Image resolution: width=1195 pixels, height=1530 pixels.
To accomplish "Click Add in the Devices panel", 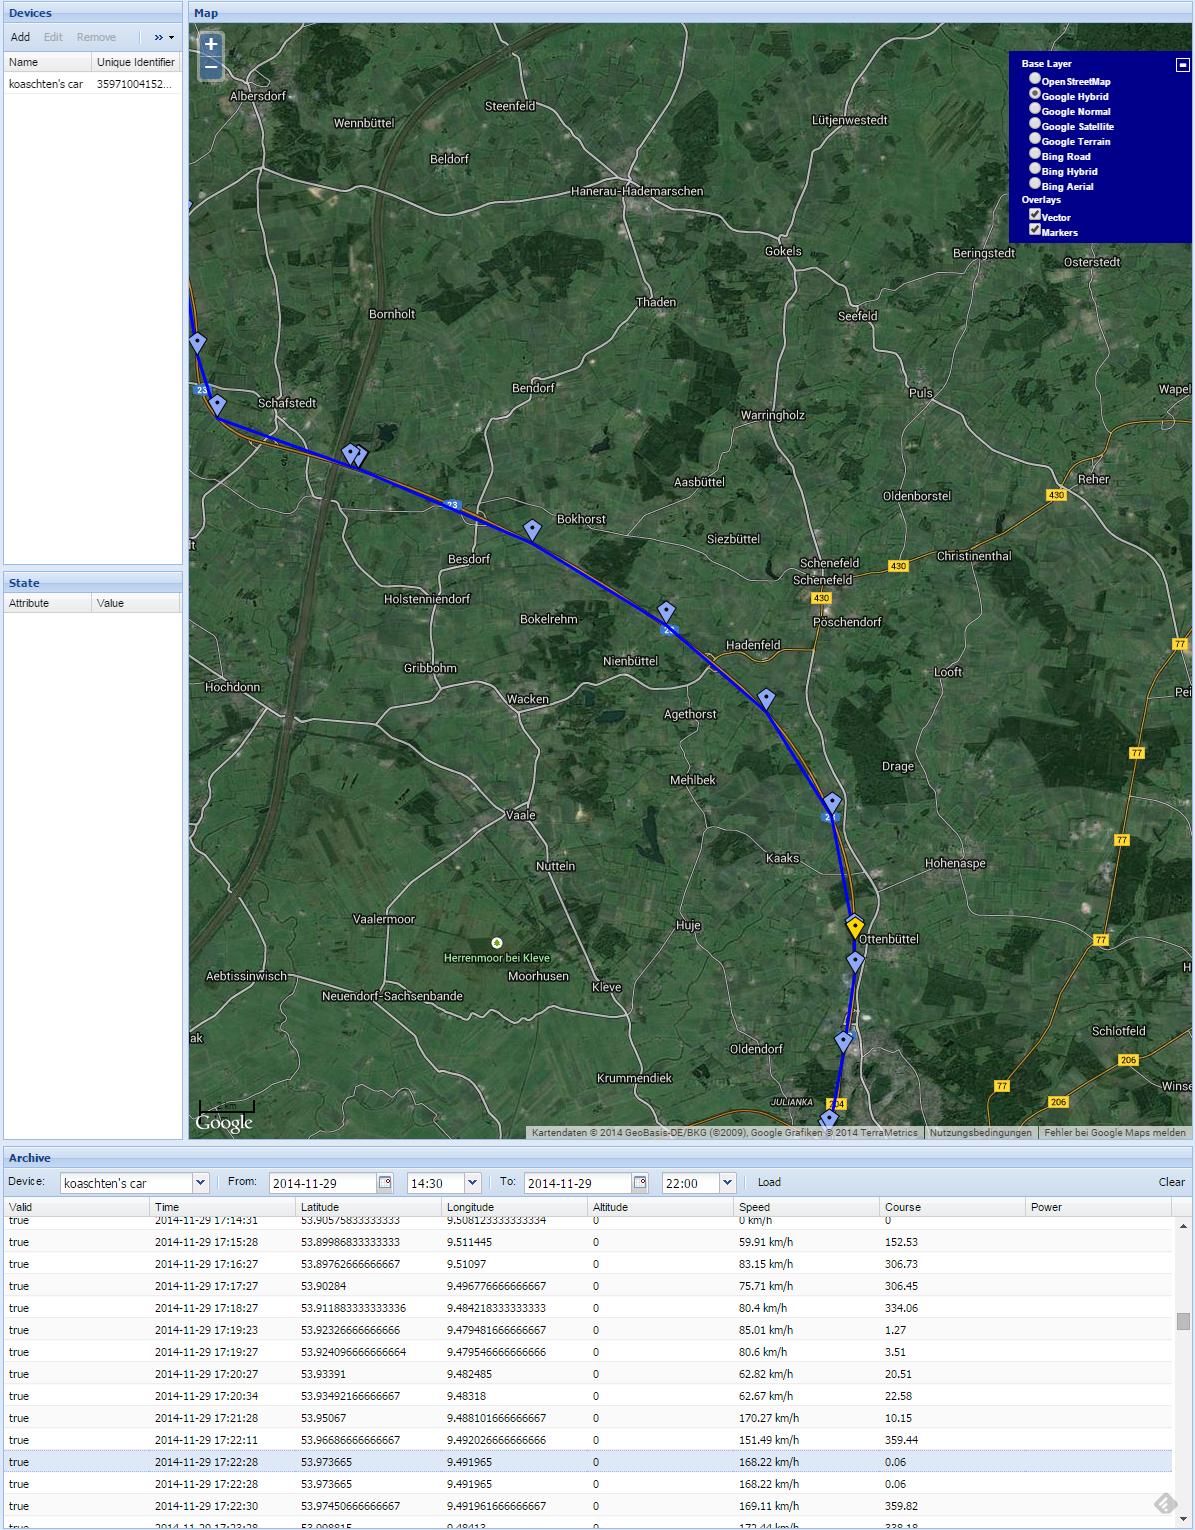I will [20, 37].
